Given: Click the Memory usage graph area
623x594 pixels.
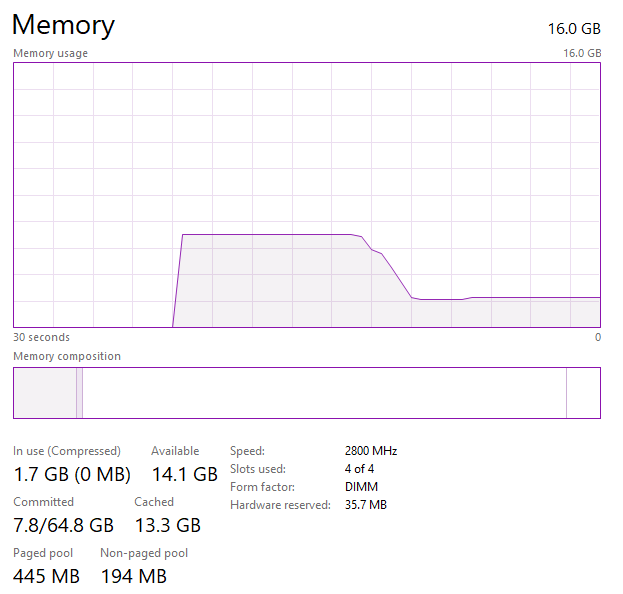Looking at the screenshot, I should 306,195.
